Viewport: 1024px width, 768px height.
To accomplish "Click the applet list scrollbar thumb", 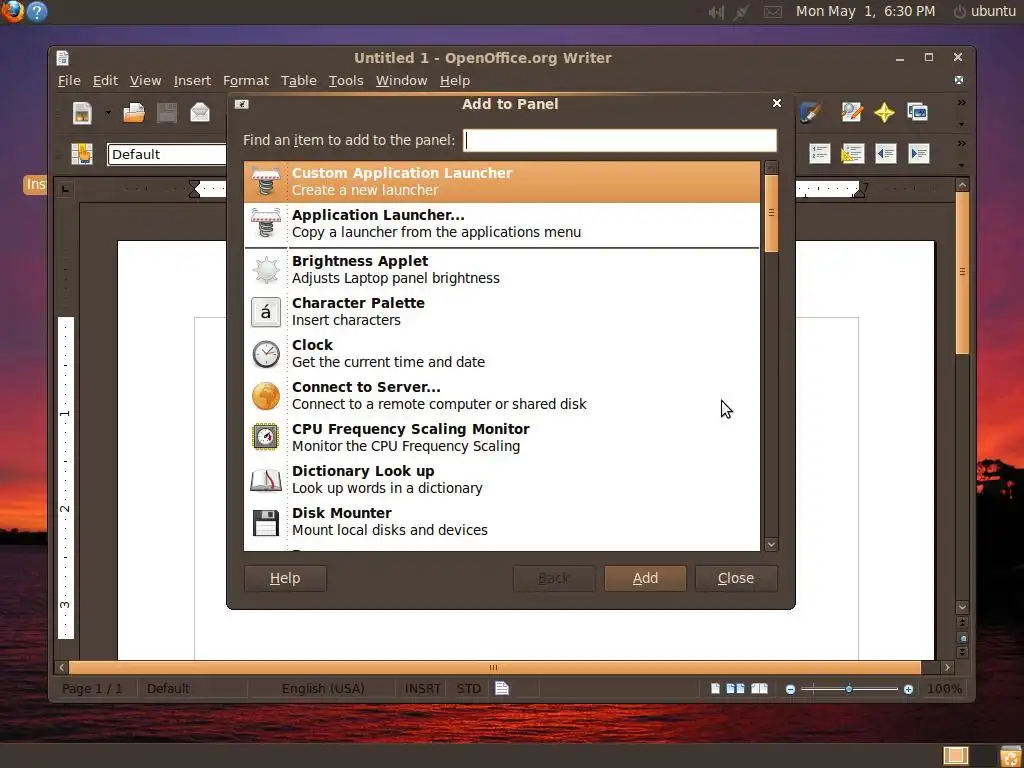I will 771,213.
